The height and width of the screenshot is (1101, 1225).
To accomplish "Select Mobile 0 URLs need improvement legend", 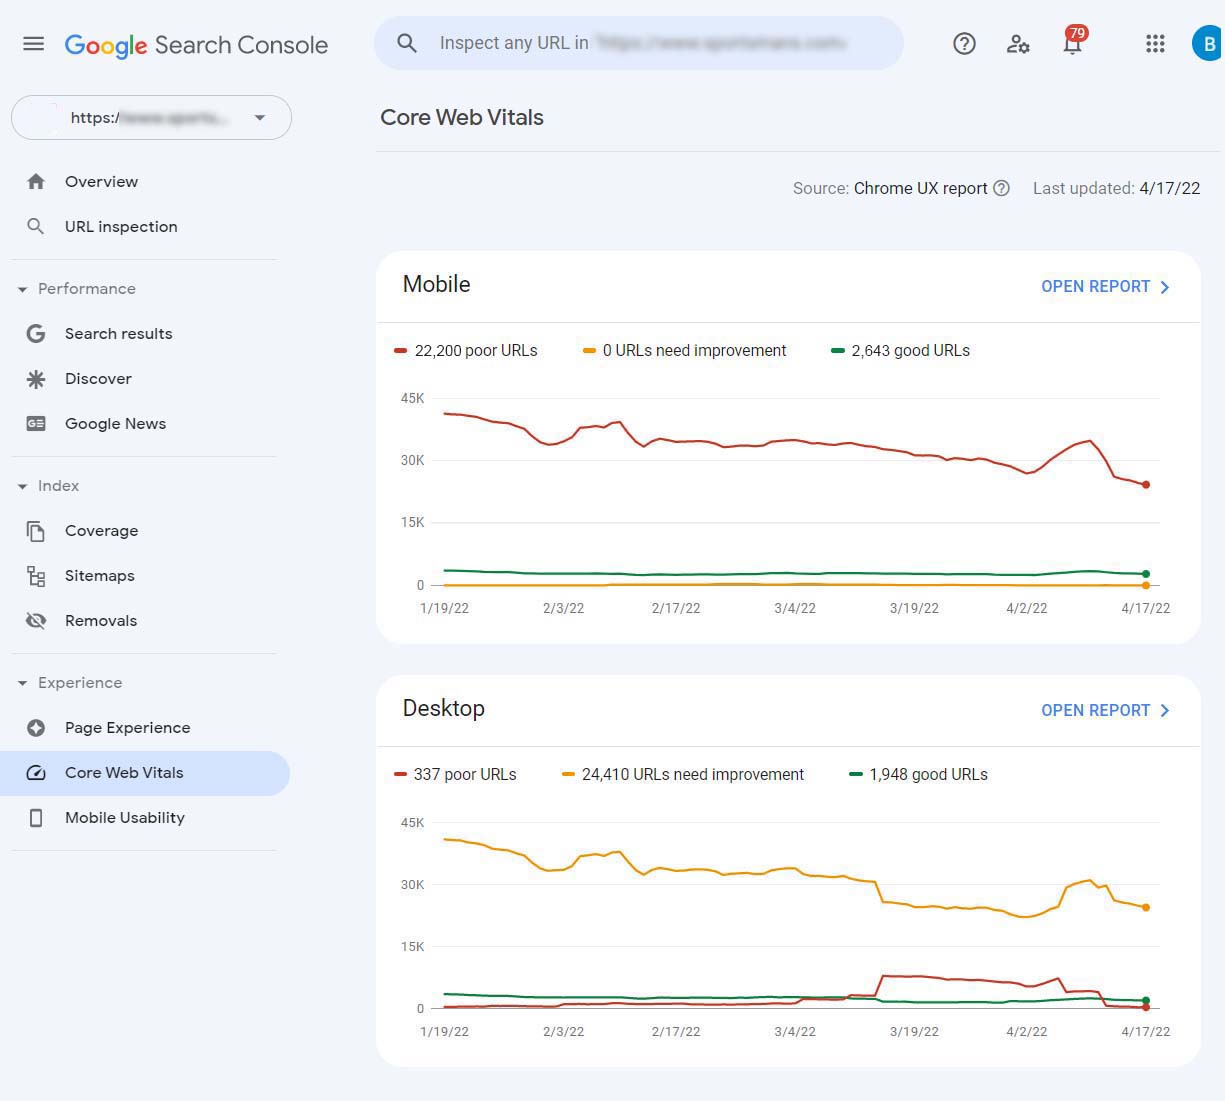I will 684,351.
